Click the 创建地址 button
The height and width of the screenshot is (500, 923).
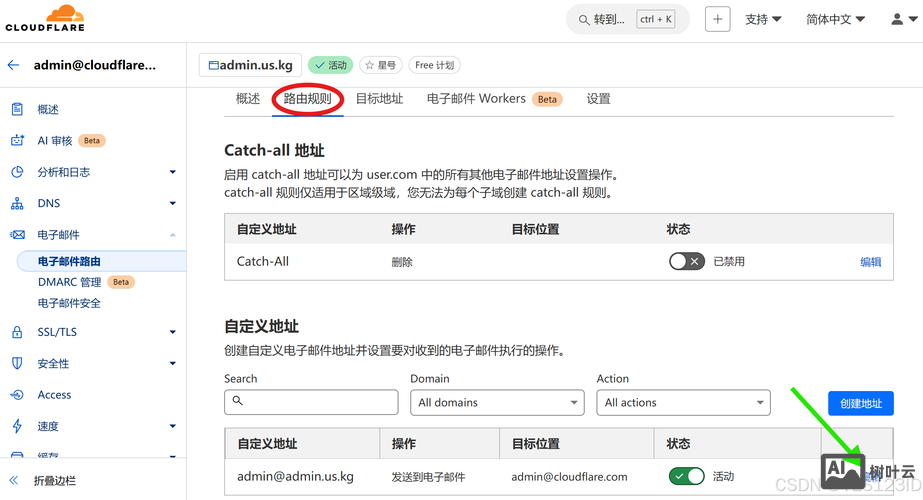(x=860, y=403)
